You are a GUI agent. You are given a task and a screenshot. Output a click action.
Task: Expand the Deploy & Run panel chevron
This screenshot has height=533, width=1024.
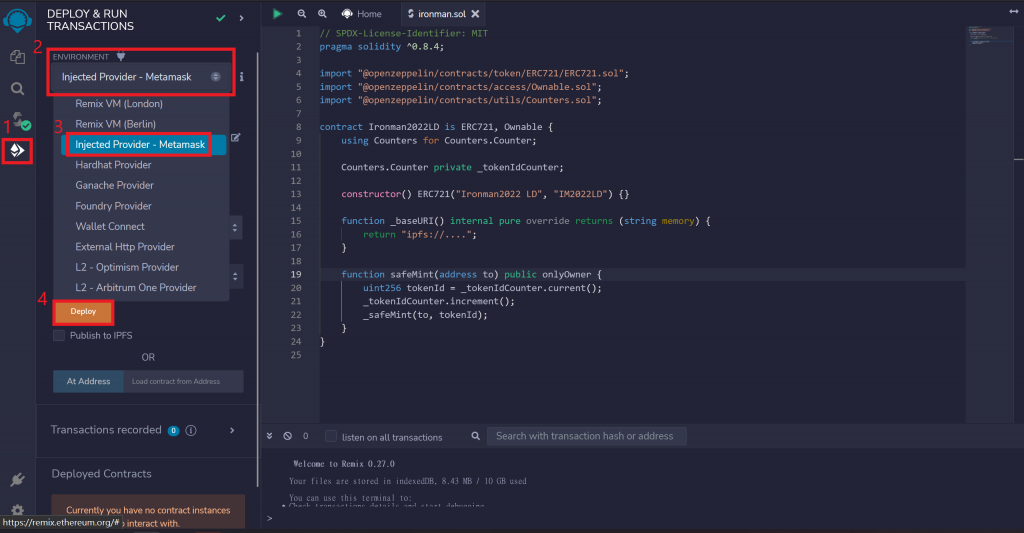click(242, 18)
